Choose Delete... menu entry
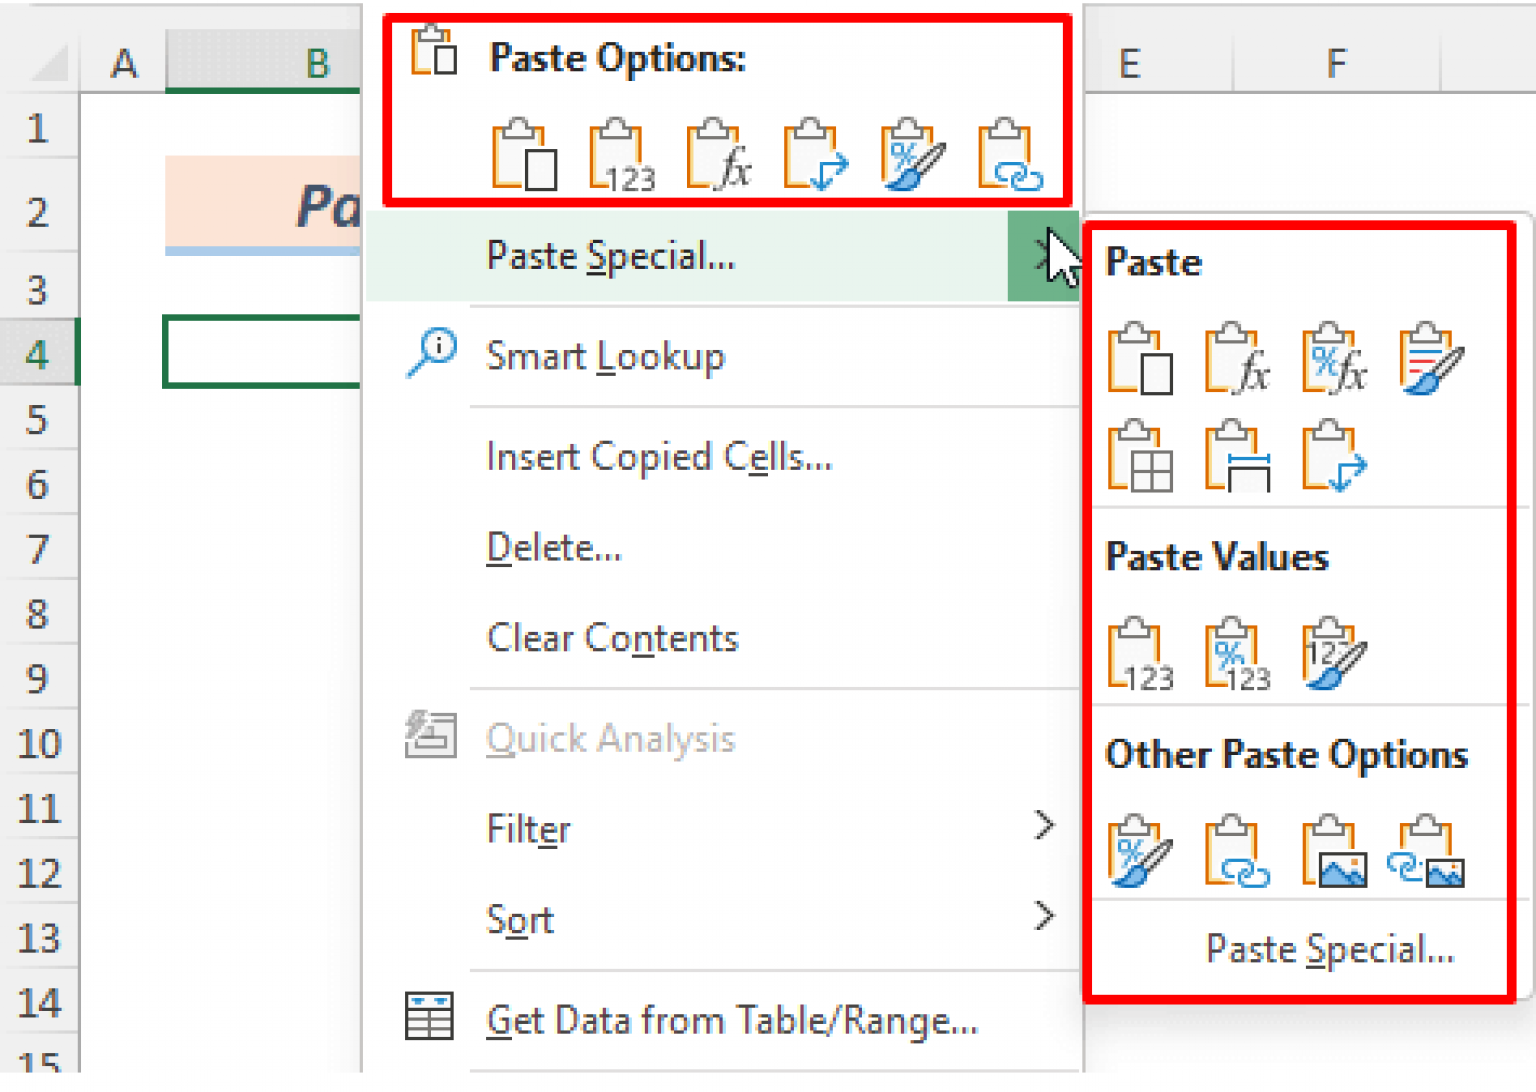Image resolution: width=1536 pixels, height=1092 pixels. pyautogui.click(x=723, y=548)
